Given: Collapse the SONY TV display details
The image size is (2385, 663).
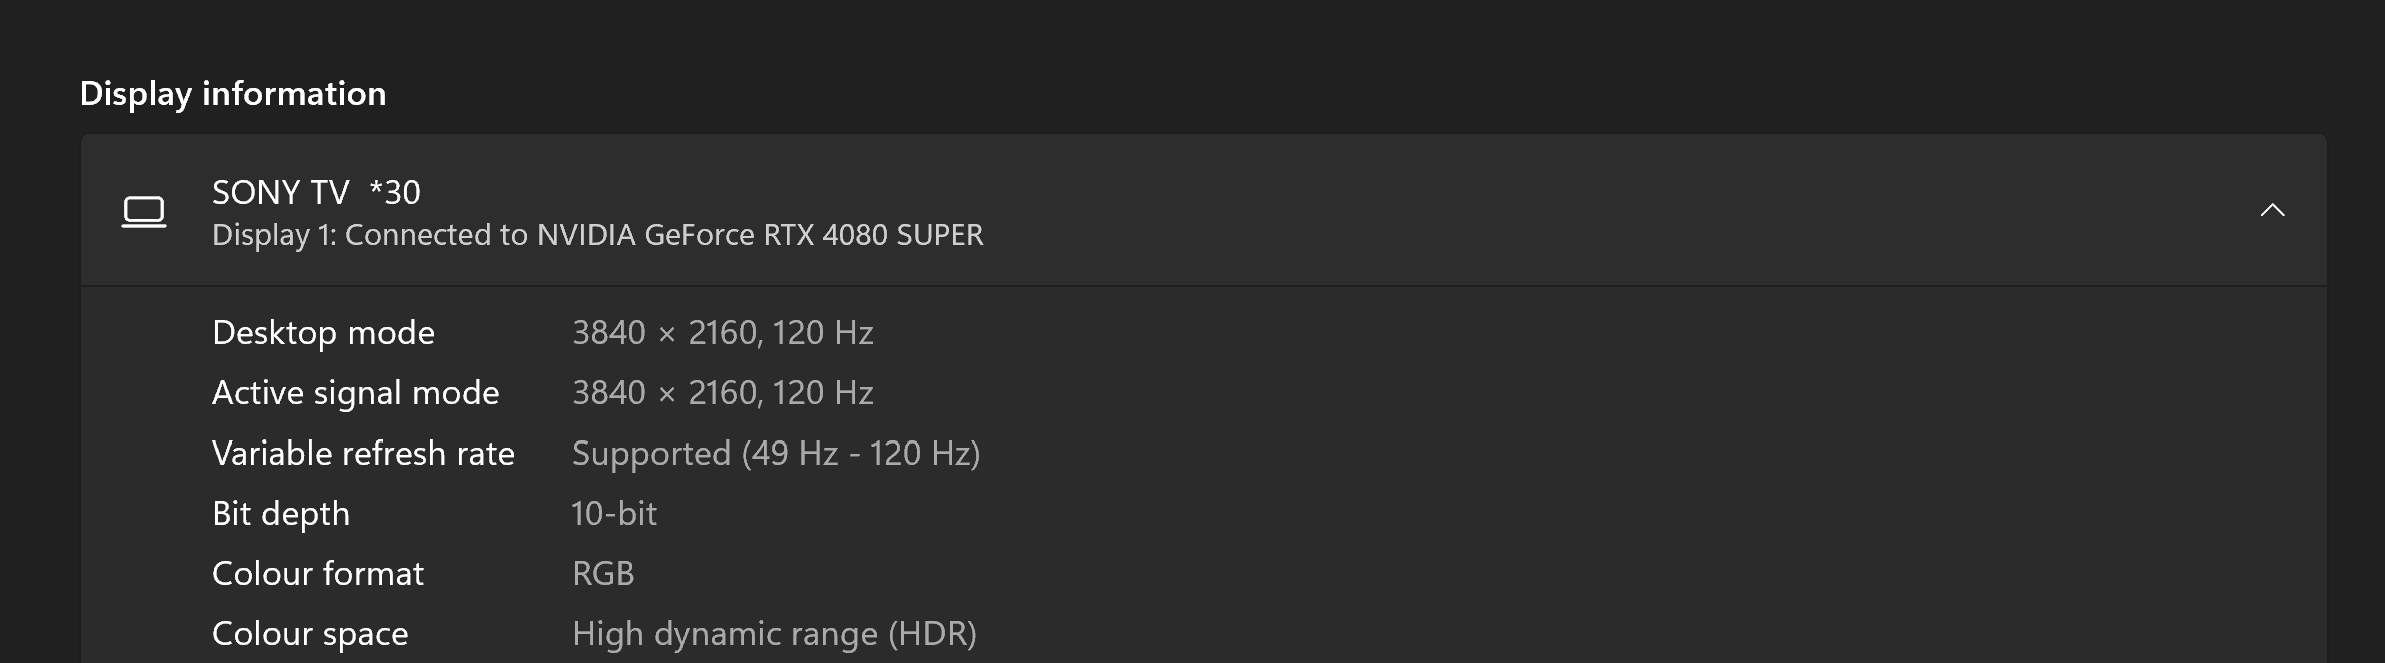Looking at the screenshot, I should (x=2272, y=210).
